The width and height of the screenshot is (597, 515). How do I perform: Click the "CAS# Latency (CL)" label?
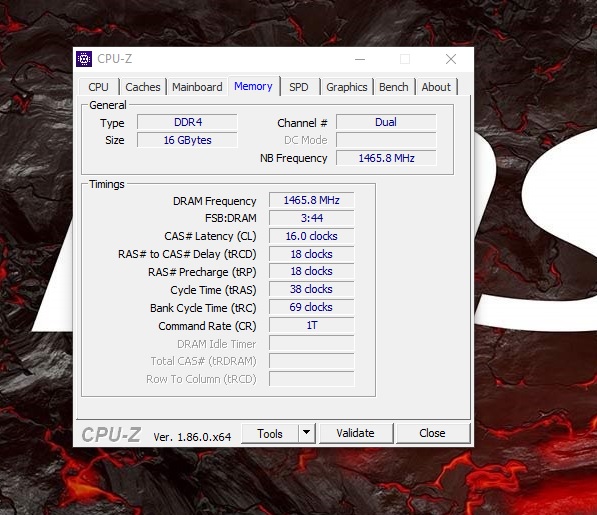pos(210,236)
